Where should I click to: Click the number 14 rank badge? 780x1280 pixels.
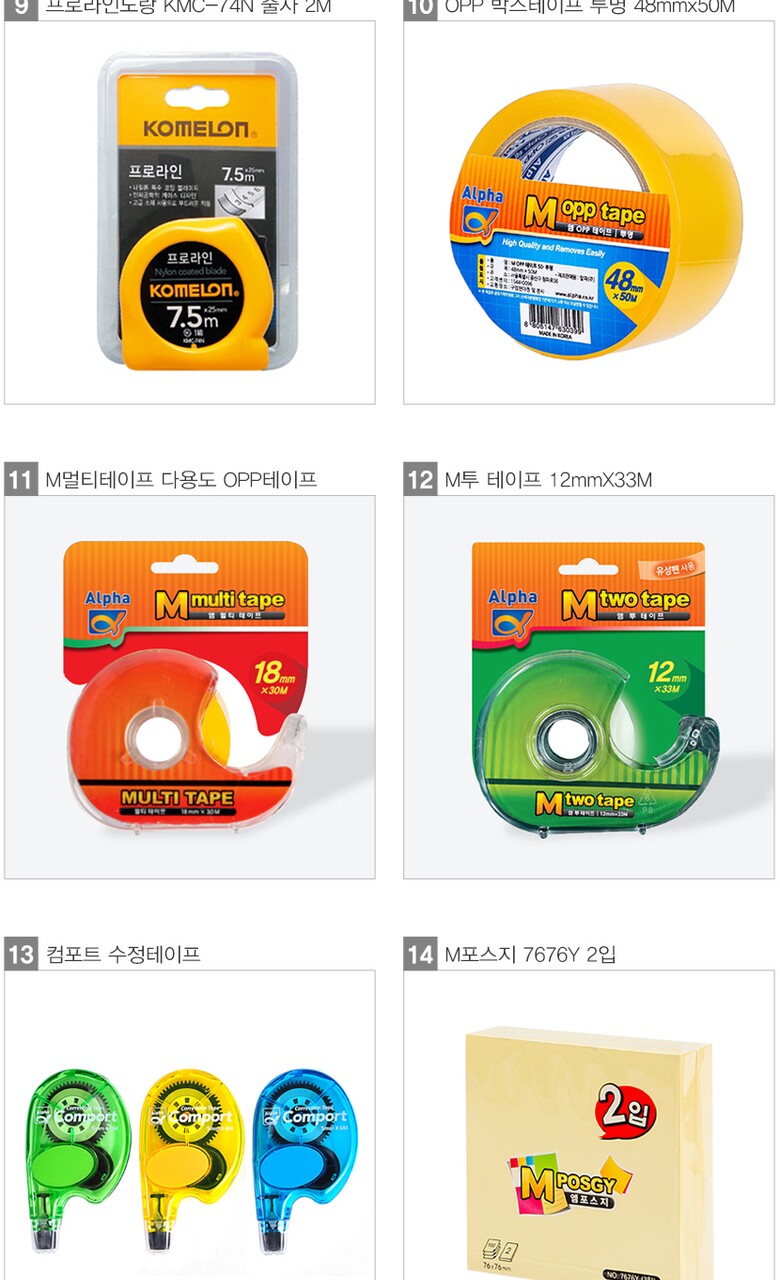tap(420, 954)
